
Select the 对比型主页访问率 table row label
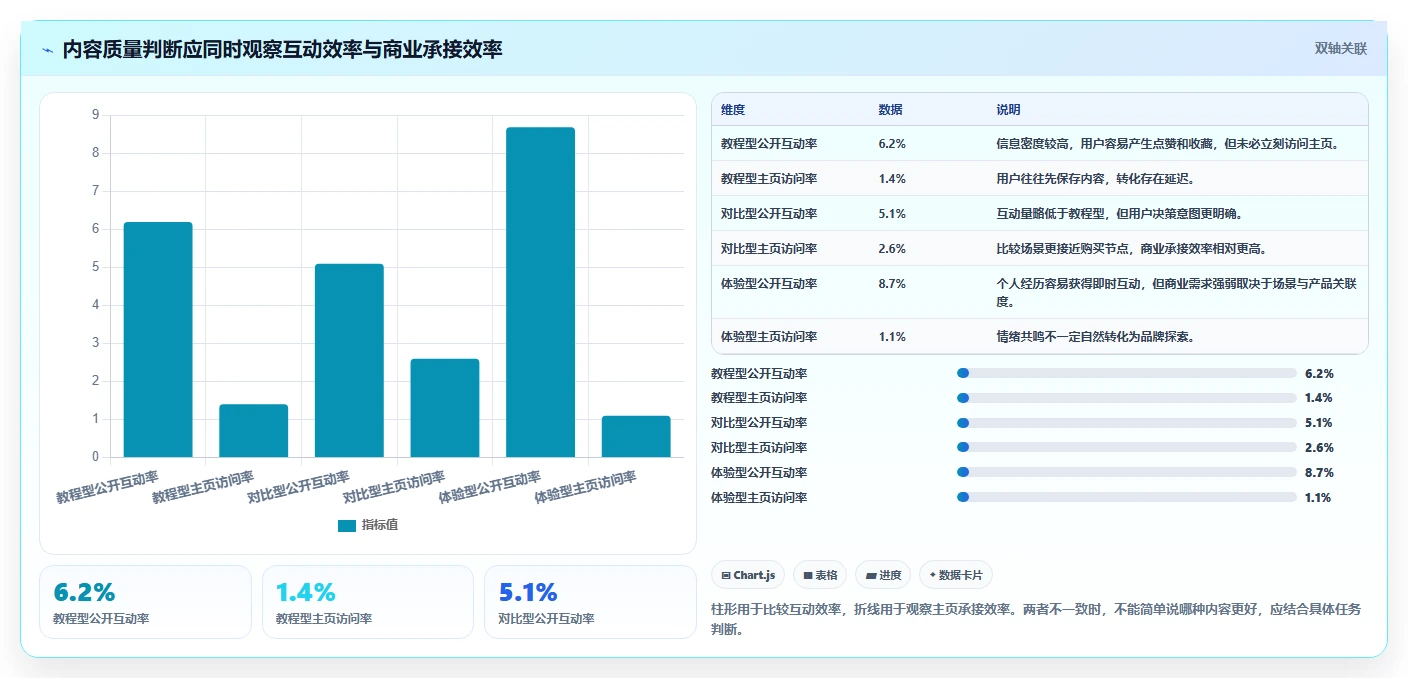pos(769,249)
